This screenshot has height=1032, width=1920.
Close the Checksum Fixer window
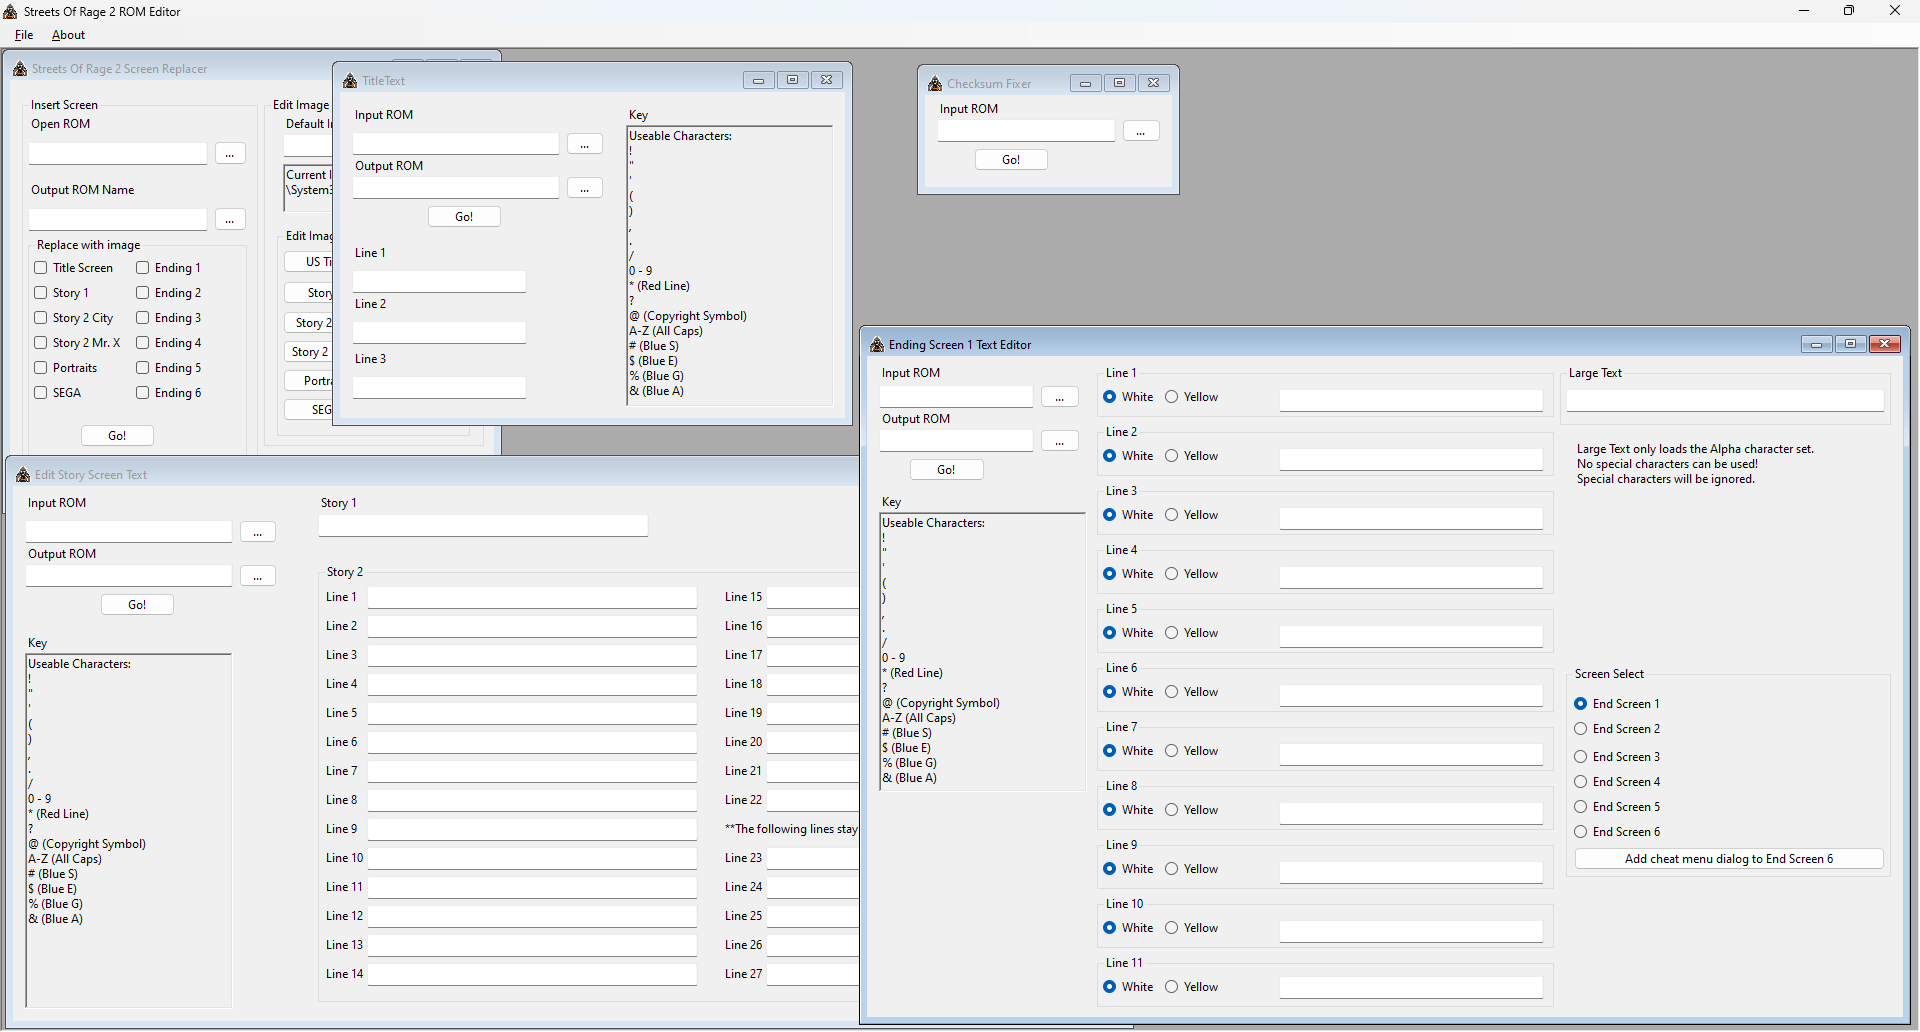click(1154, 83)
